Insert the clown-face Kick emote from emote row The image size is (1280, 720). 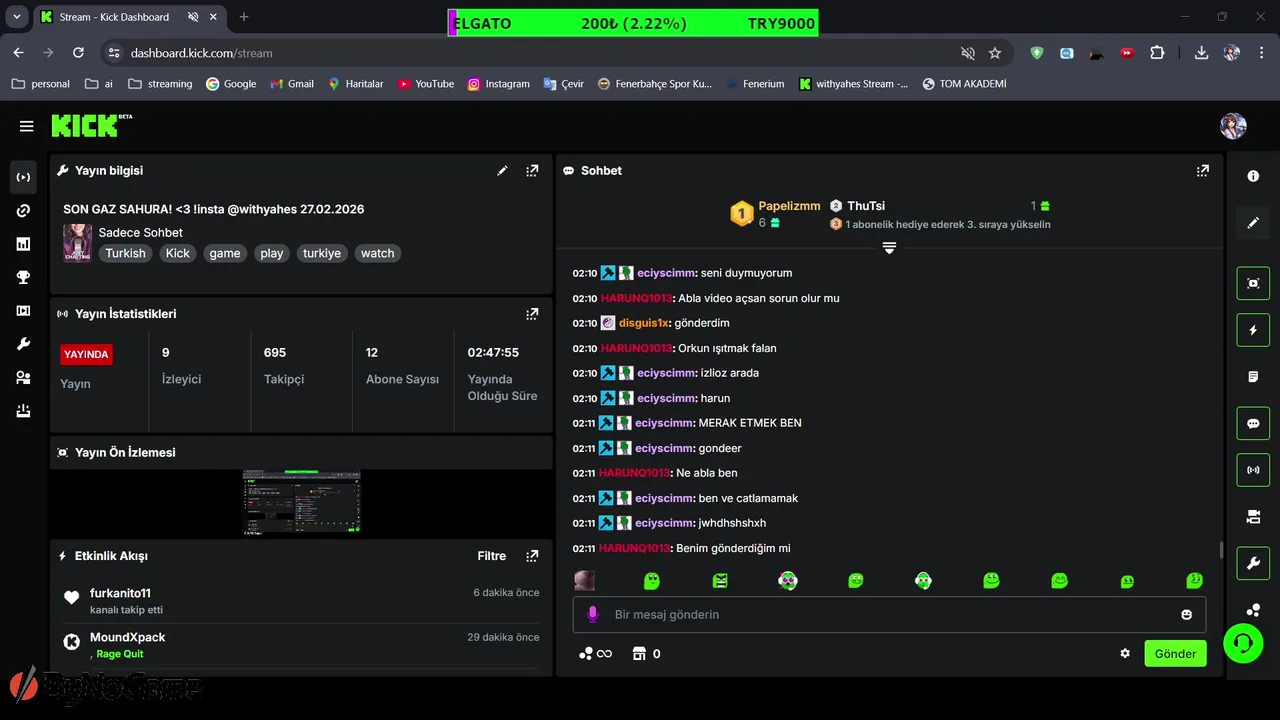788,581
